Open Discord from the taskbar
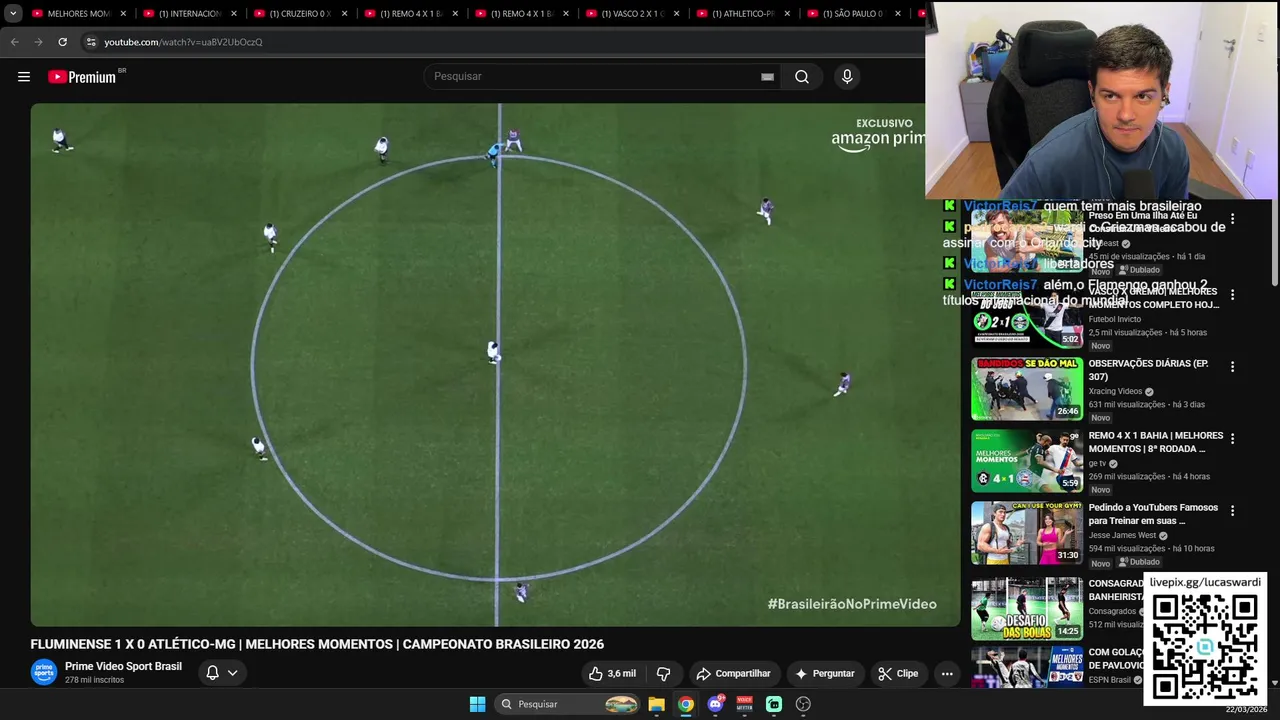The image size is (1280, 720). pos(715,704)
